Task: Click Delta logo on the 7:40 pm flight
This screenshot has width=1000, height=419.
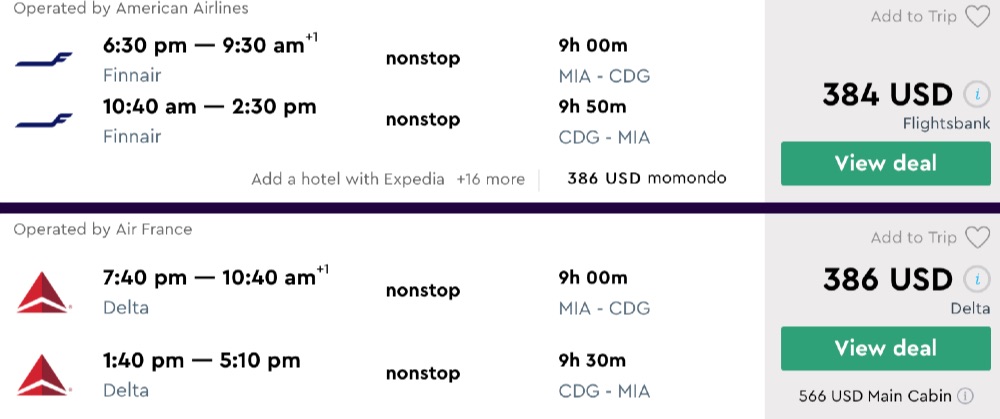Action: pyautogui.click(x=42, y=291)
